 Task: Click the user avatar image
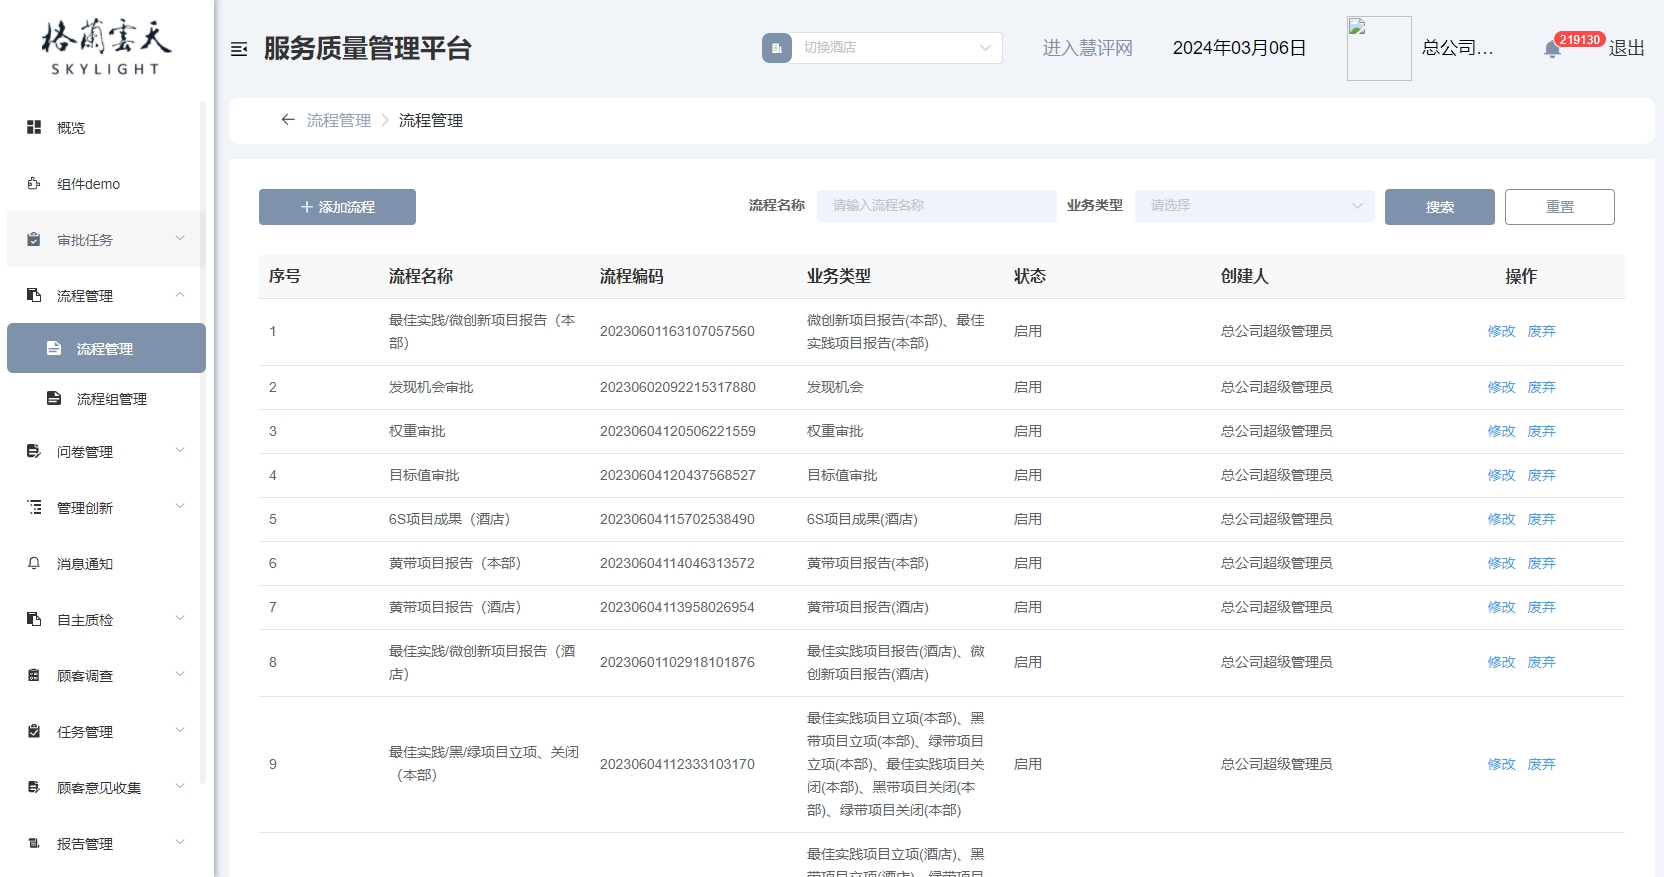point(1379,48)
